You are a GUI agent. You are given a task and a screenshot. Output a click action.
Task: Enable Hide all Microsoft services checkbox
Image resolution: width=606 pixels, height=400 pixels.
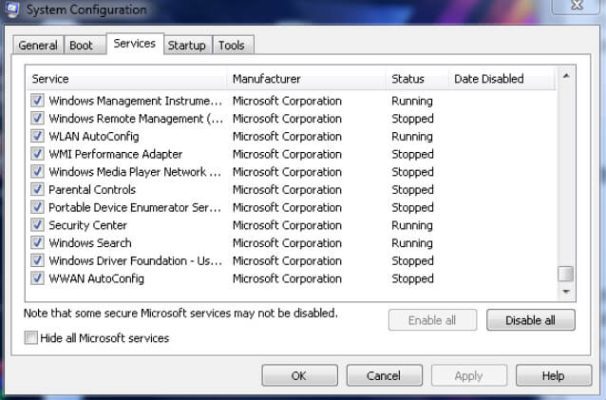pos(31,339)
